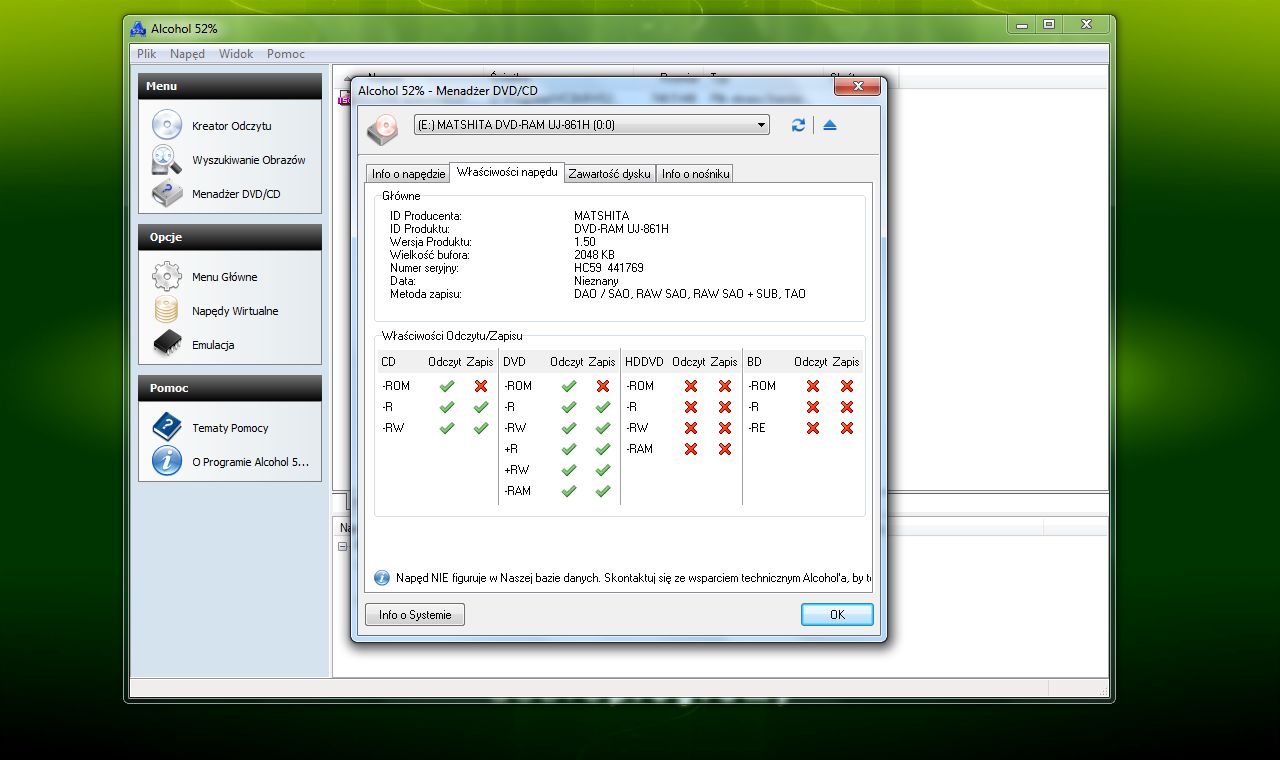
Task: Eject the selected drive tray
Action: click(830, 125)
